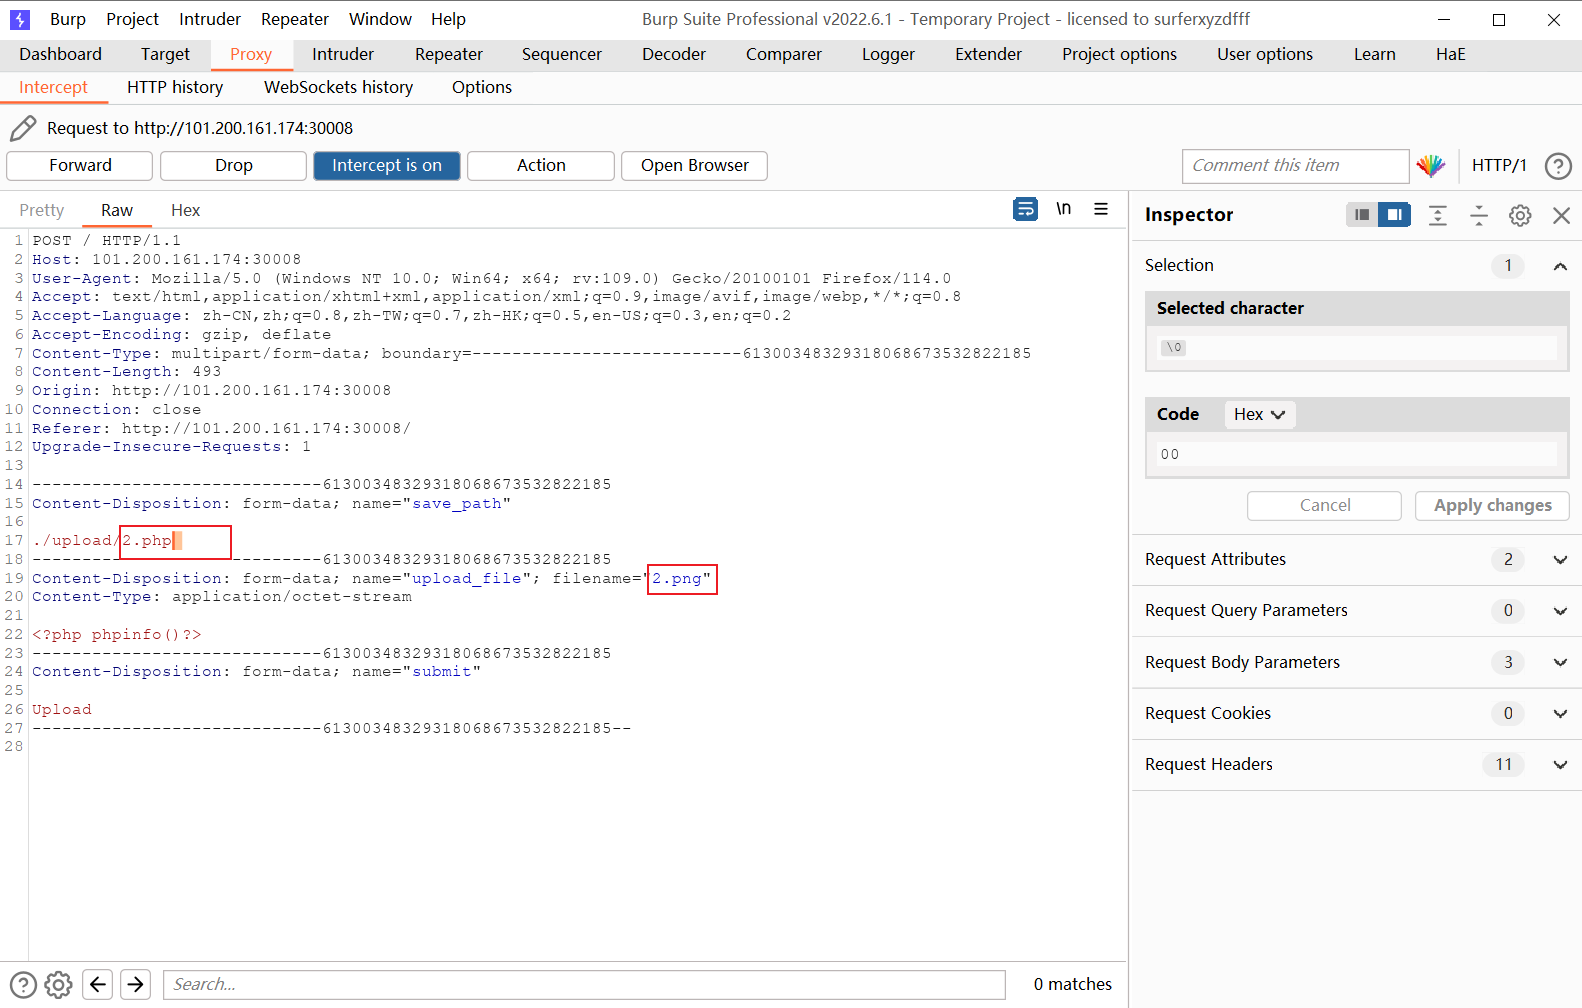
Task: Switch to the Dashboard tab
Action: pos(60,54)
